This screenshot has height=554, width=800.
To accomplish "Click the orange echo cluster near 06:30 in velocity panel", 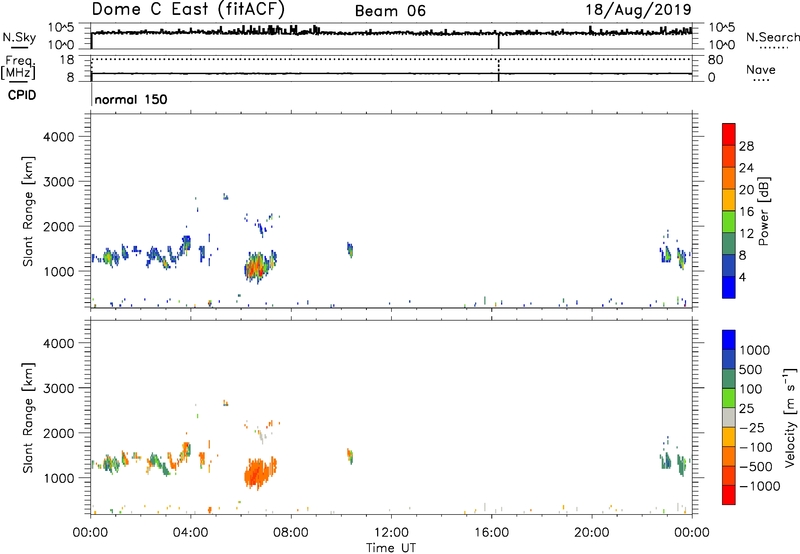I will pos(259,472).
